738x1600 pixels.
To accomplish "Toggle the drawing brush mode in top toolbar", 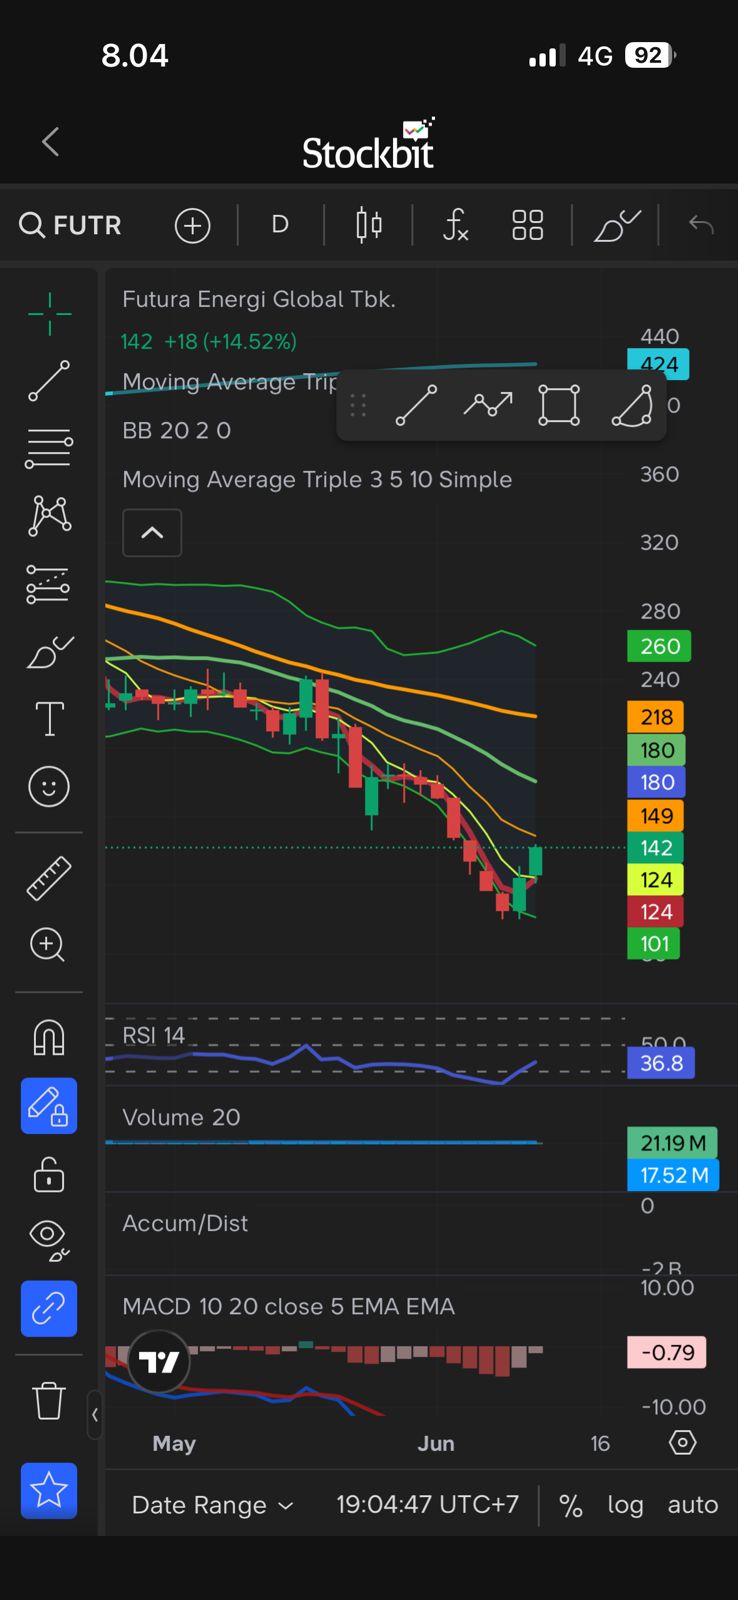I will point(617,225).
